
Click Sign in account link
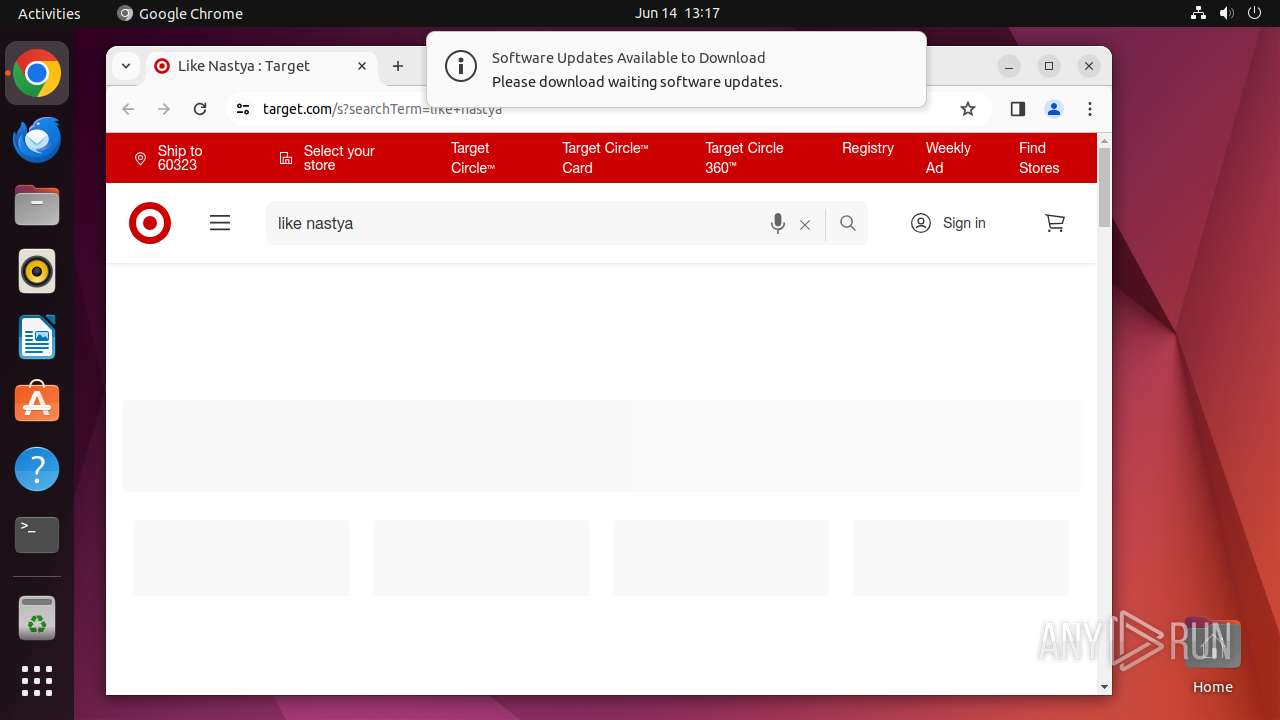pos(948,223)
